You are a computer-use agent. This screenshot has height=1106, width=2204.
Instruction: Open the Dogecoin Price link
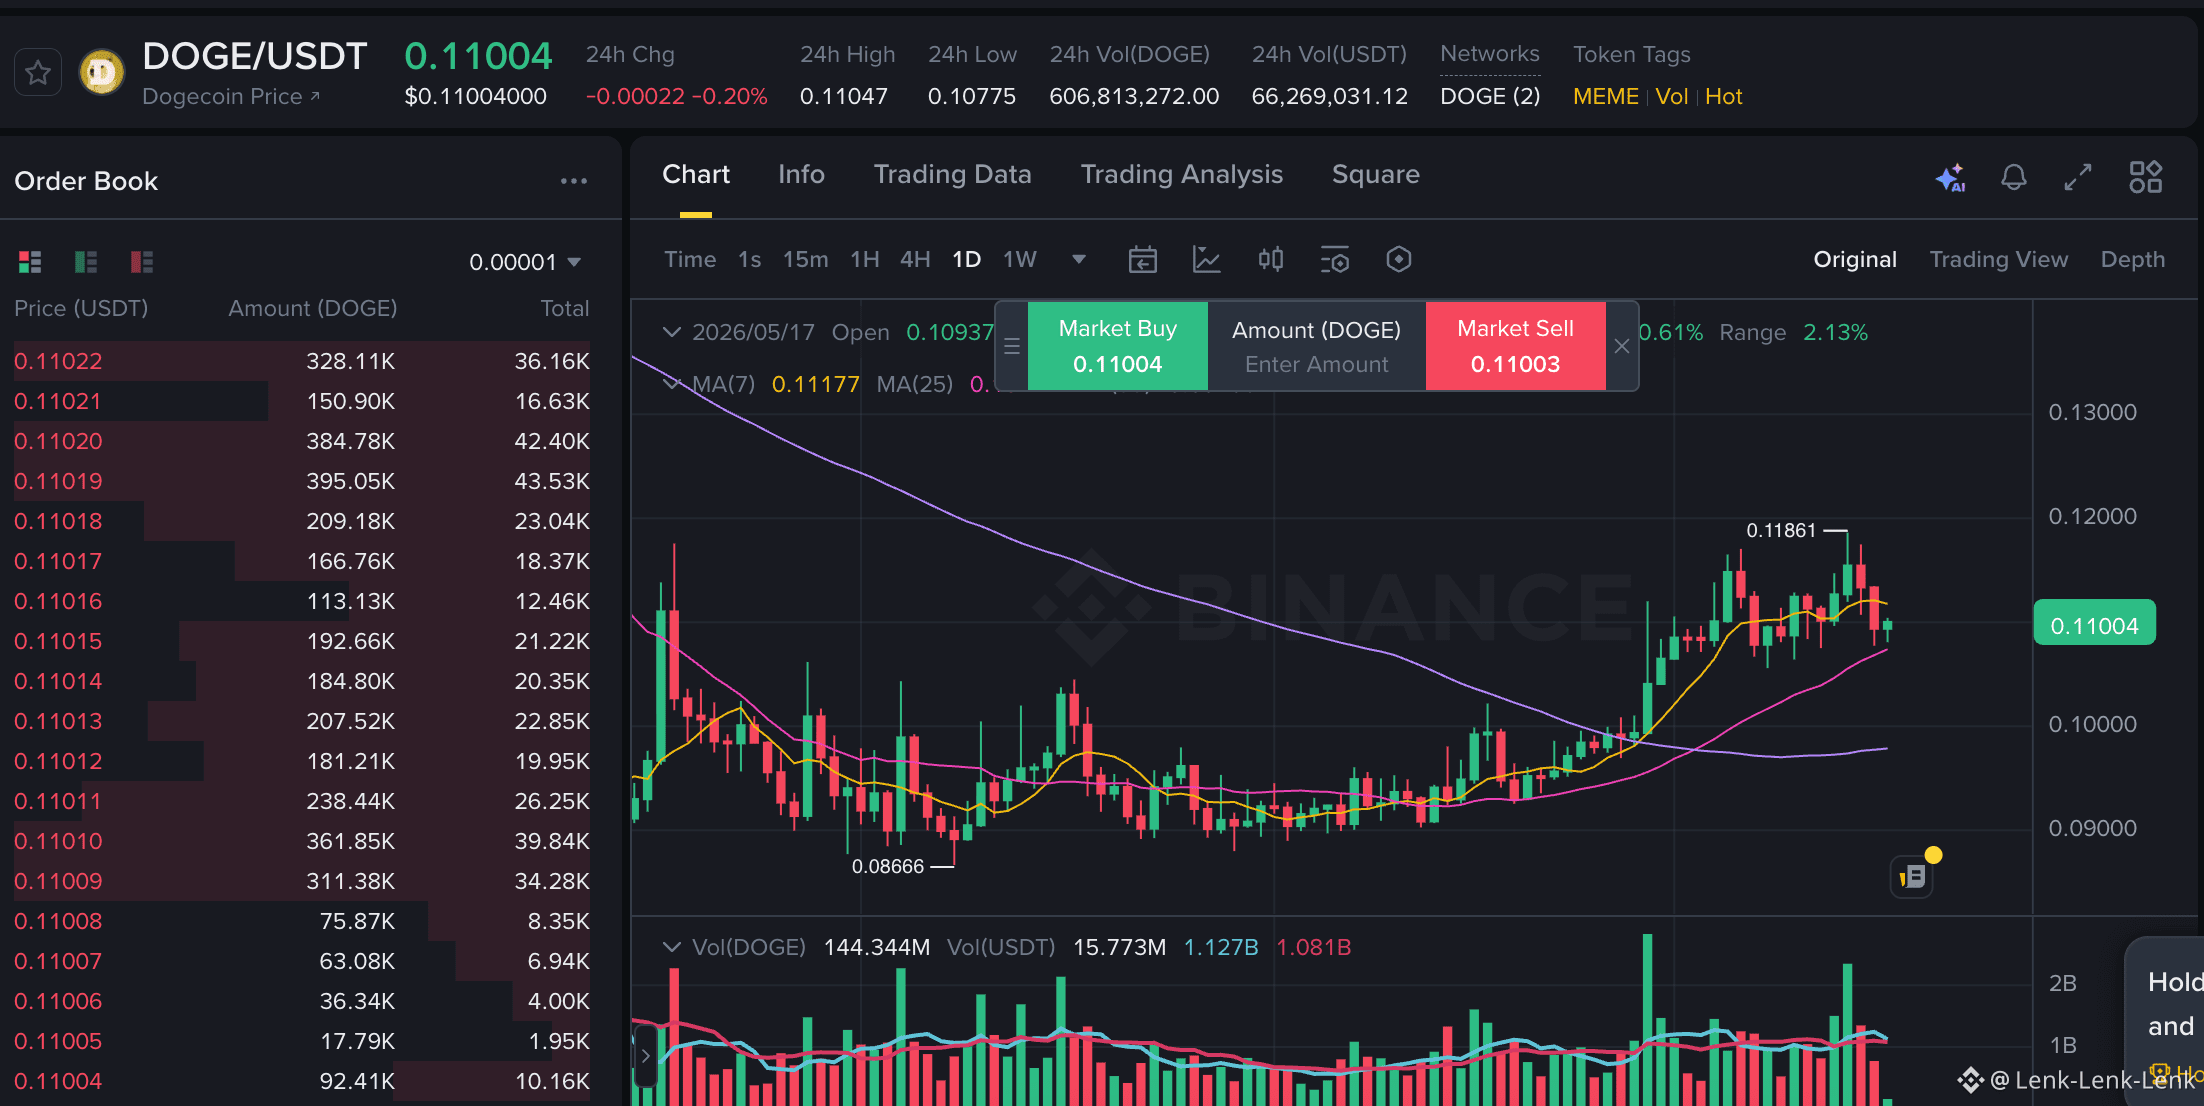tap(231, 97)
